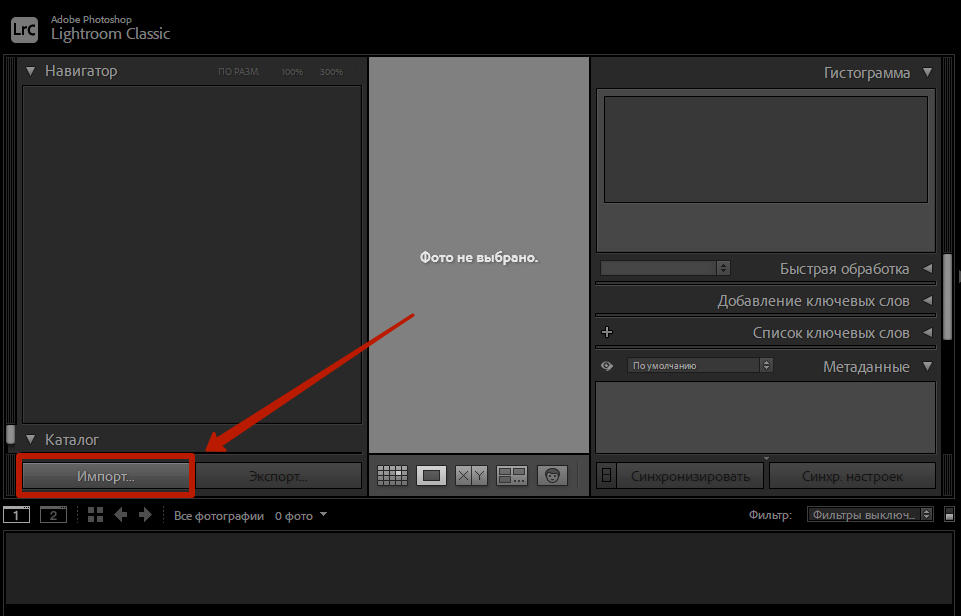
Task: Toggle auto sync switch beside Синхронизировать
Action: coord(606,476)
